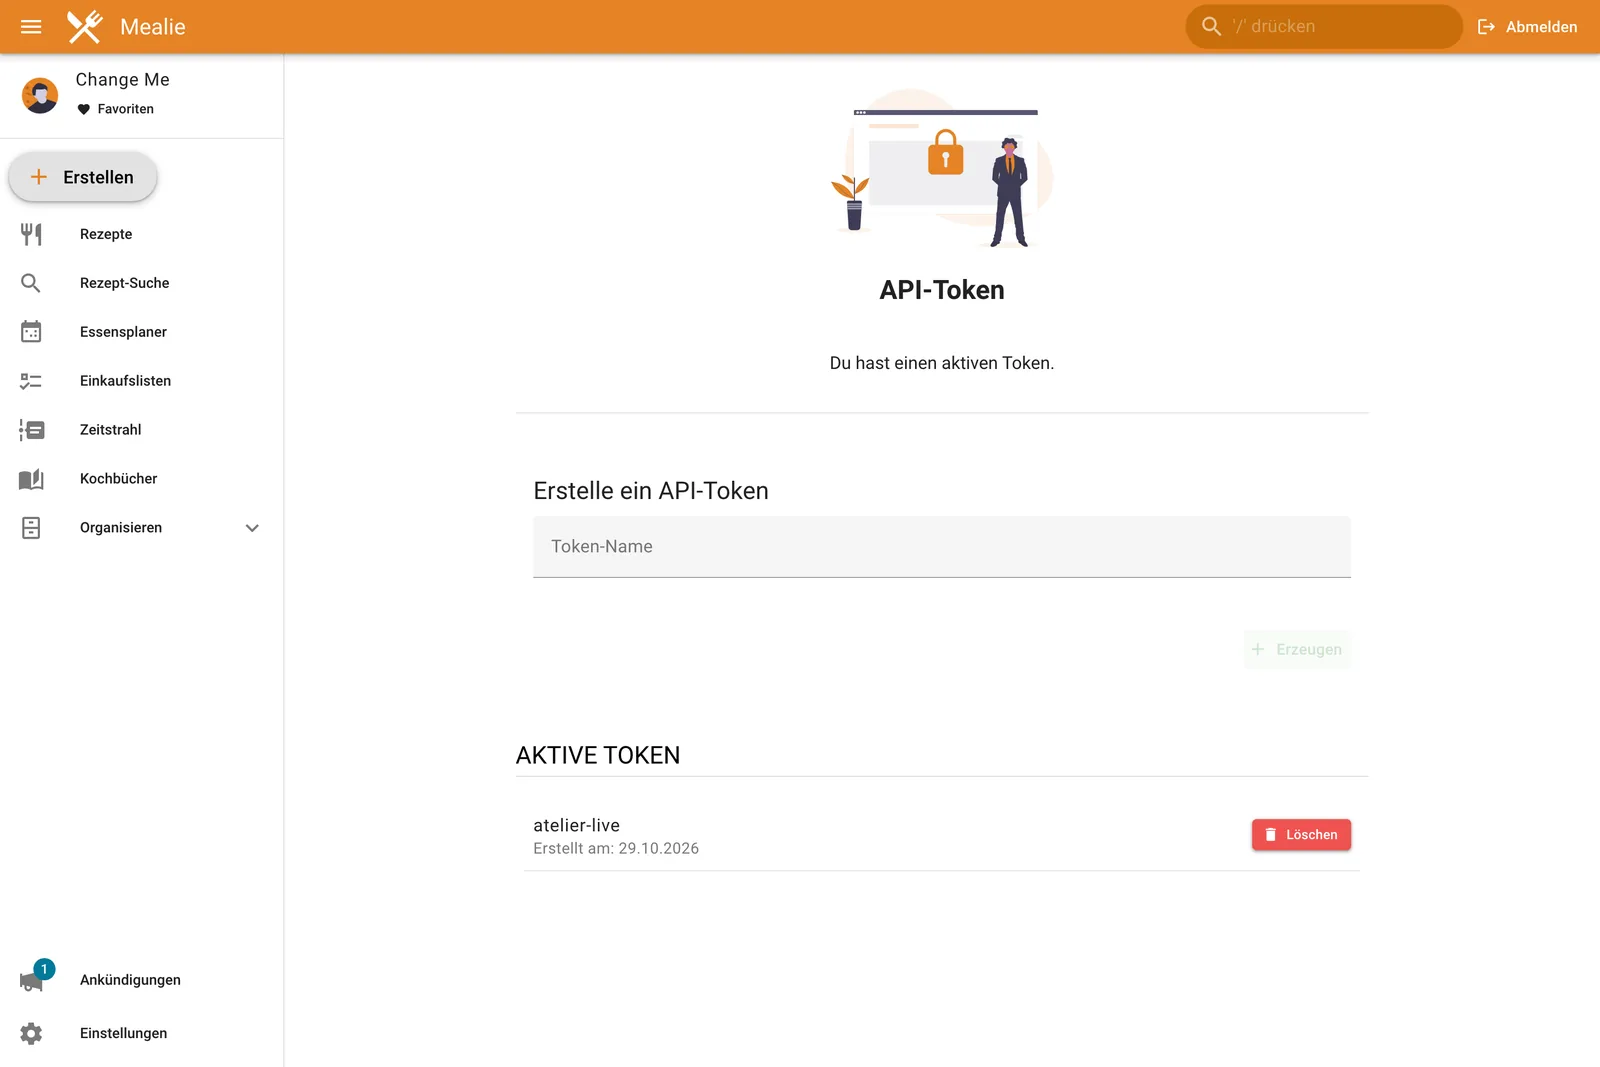Click the Mealie title text
The height and width of the screenshot is (1067, 1600).
[x=153, y=27]
